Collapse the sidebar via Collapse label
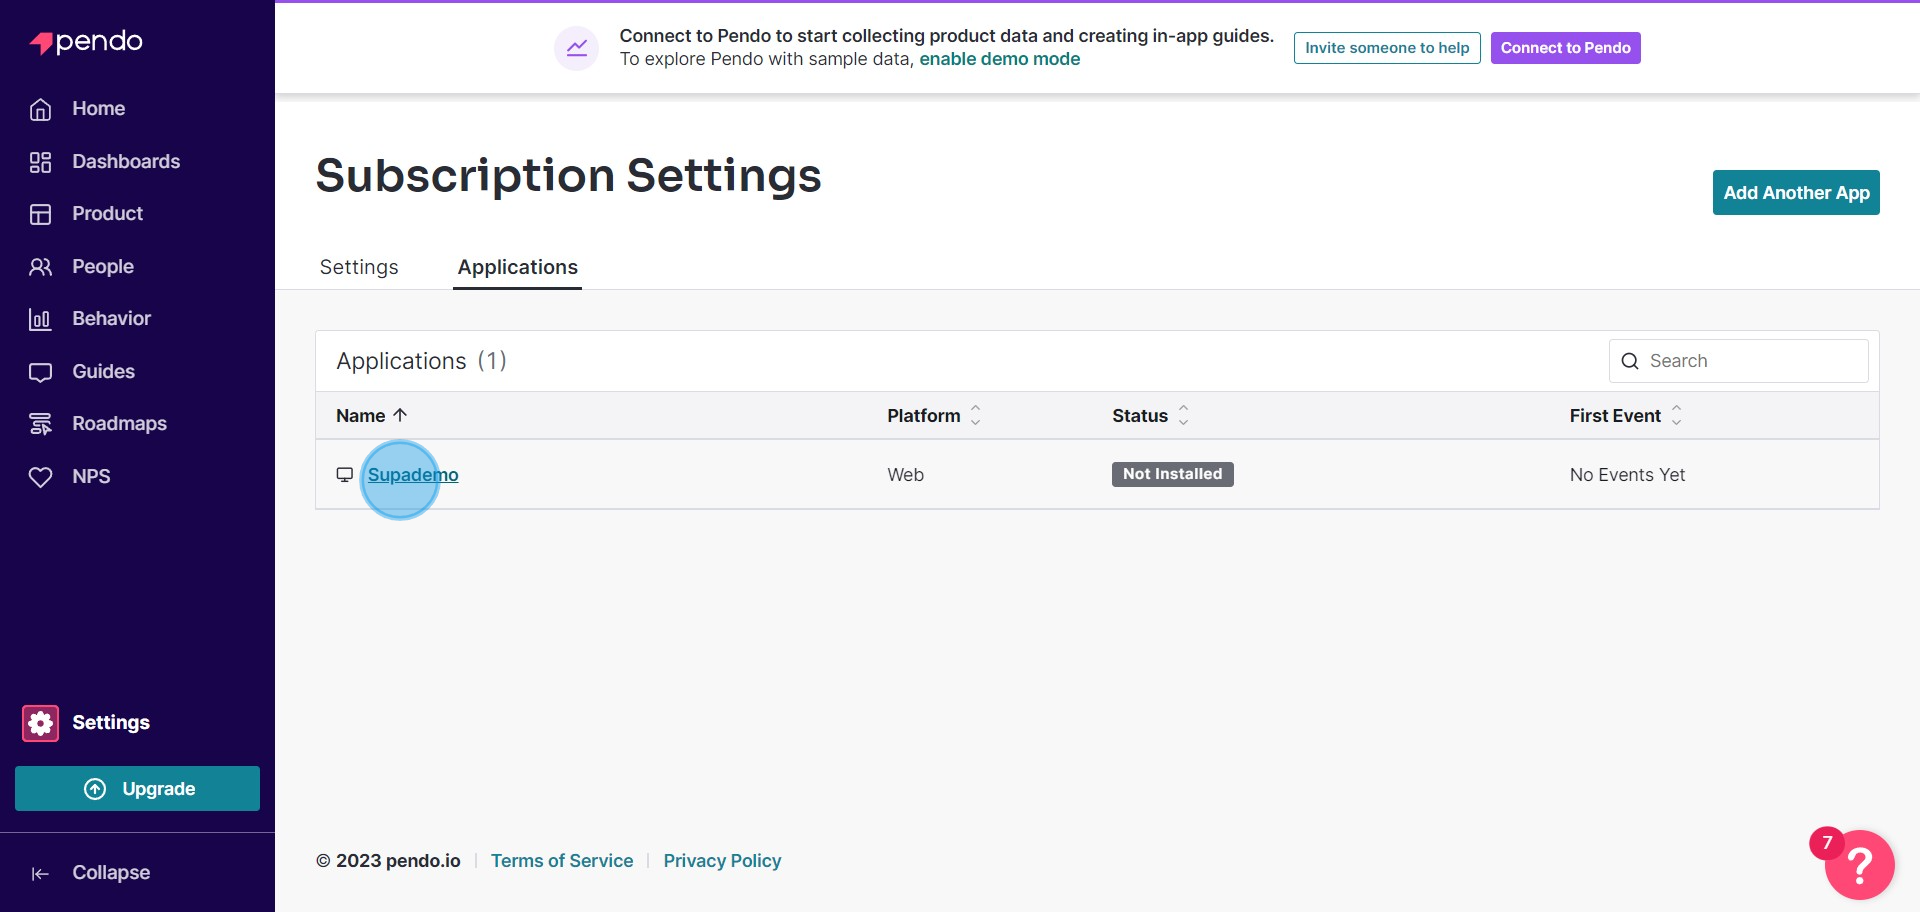This screenshot has width=1920, height=912. [x=111, y=873]
